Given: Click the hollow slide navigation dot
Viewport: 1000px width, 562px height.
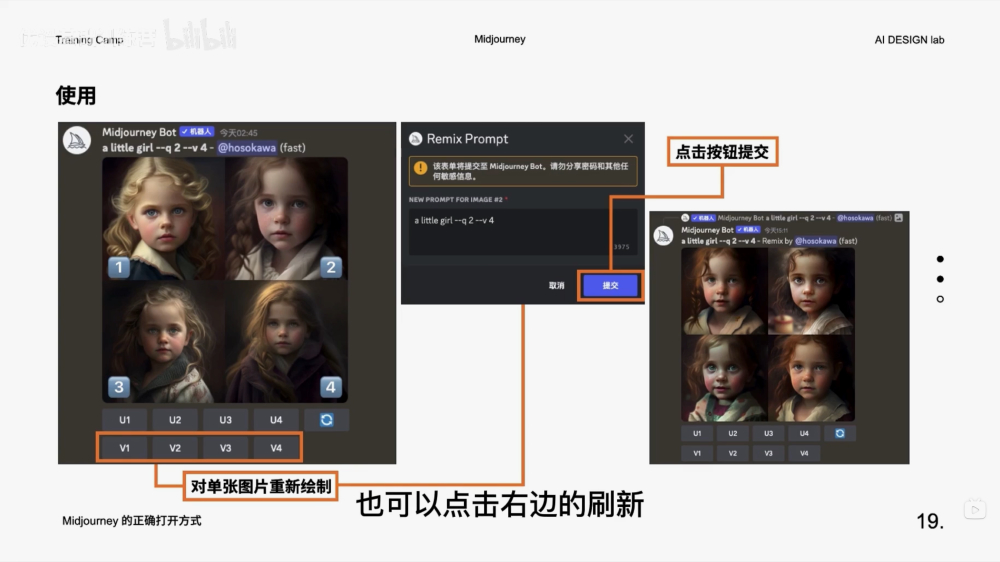Looking at the screenshot, I should click(940, 299).
